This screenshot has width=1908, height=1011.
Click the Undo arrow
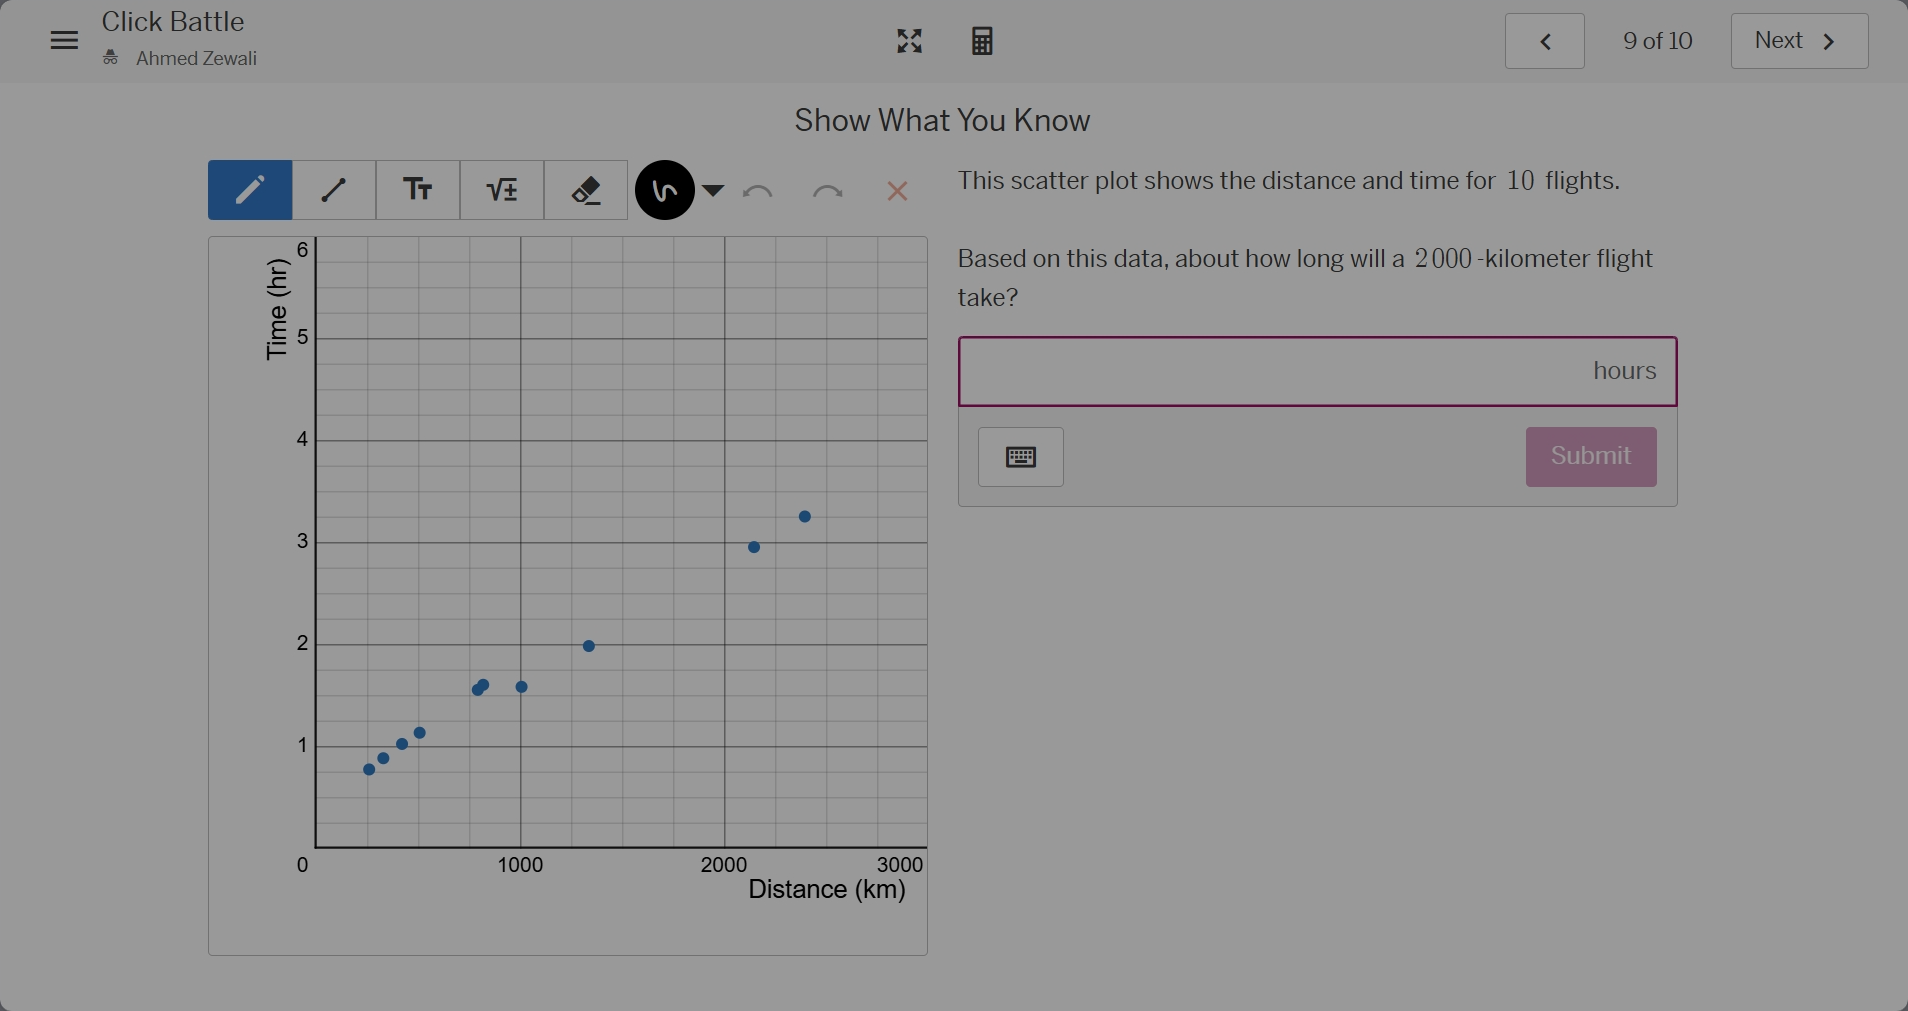point(759,191)
